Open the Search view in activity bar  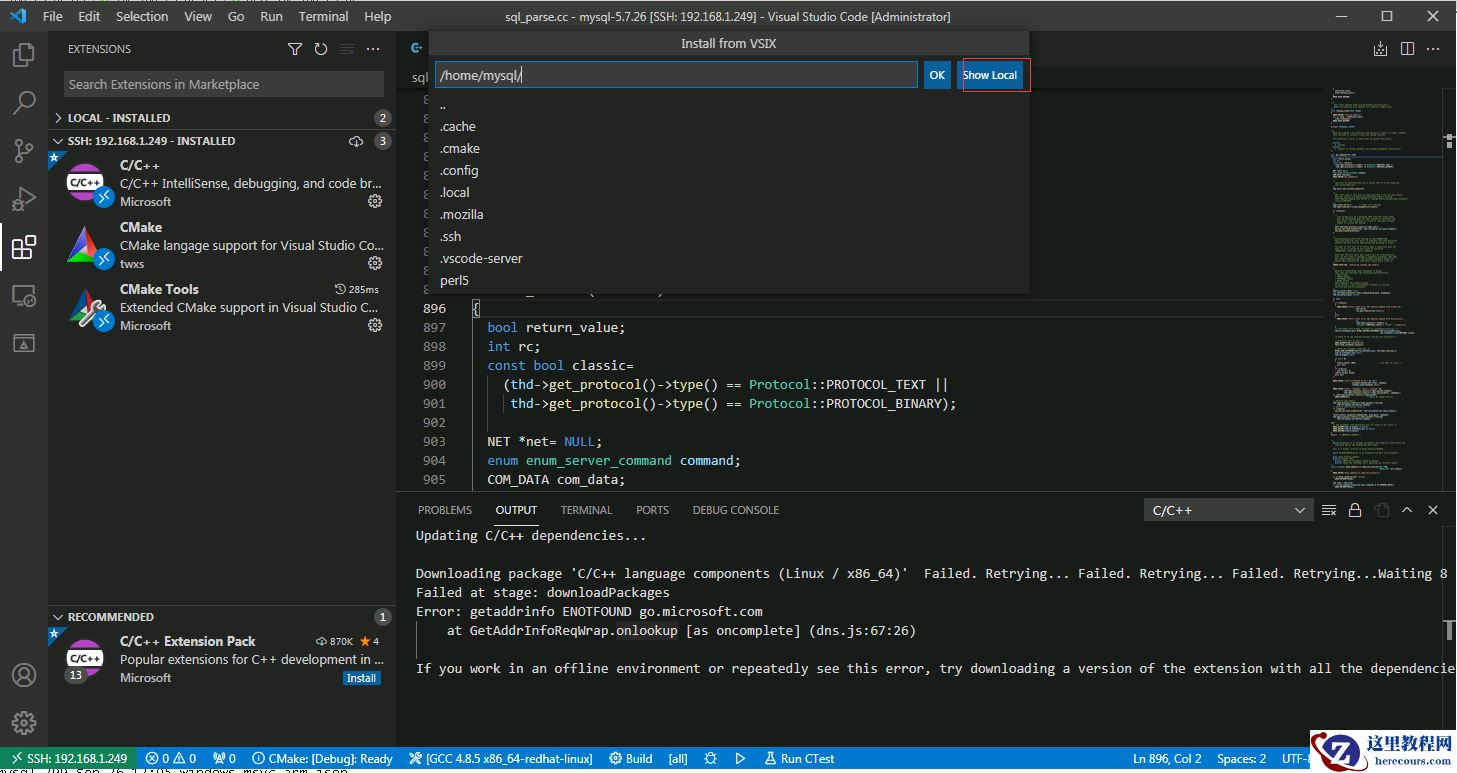point(23,103)
